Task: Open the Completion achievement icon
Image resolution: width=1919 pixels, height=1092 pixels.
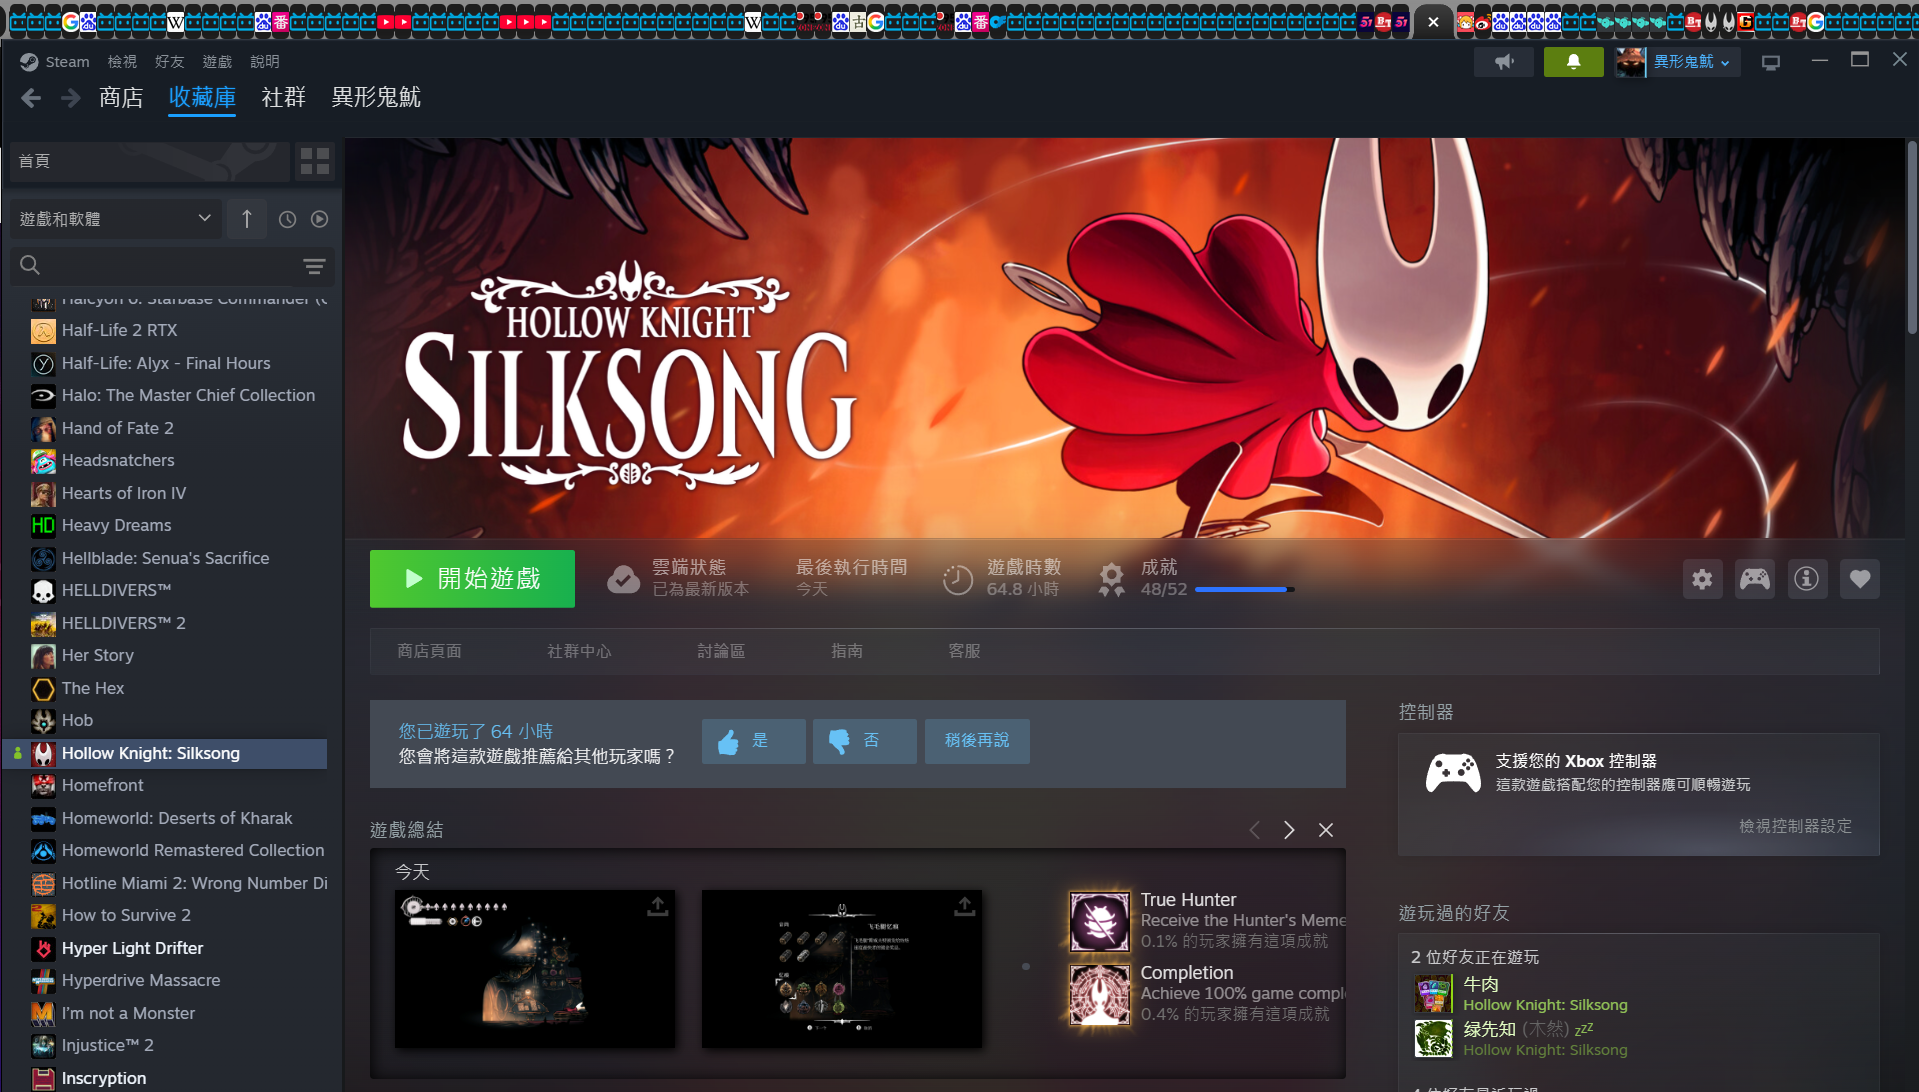Action: [1100, 994]
